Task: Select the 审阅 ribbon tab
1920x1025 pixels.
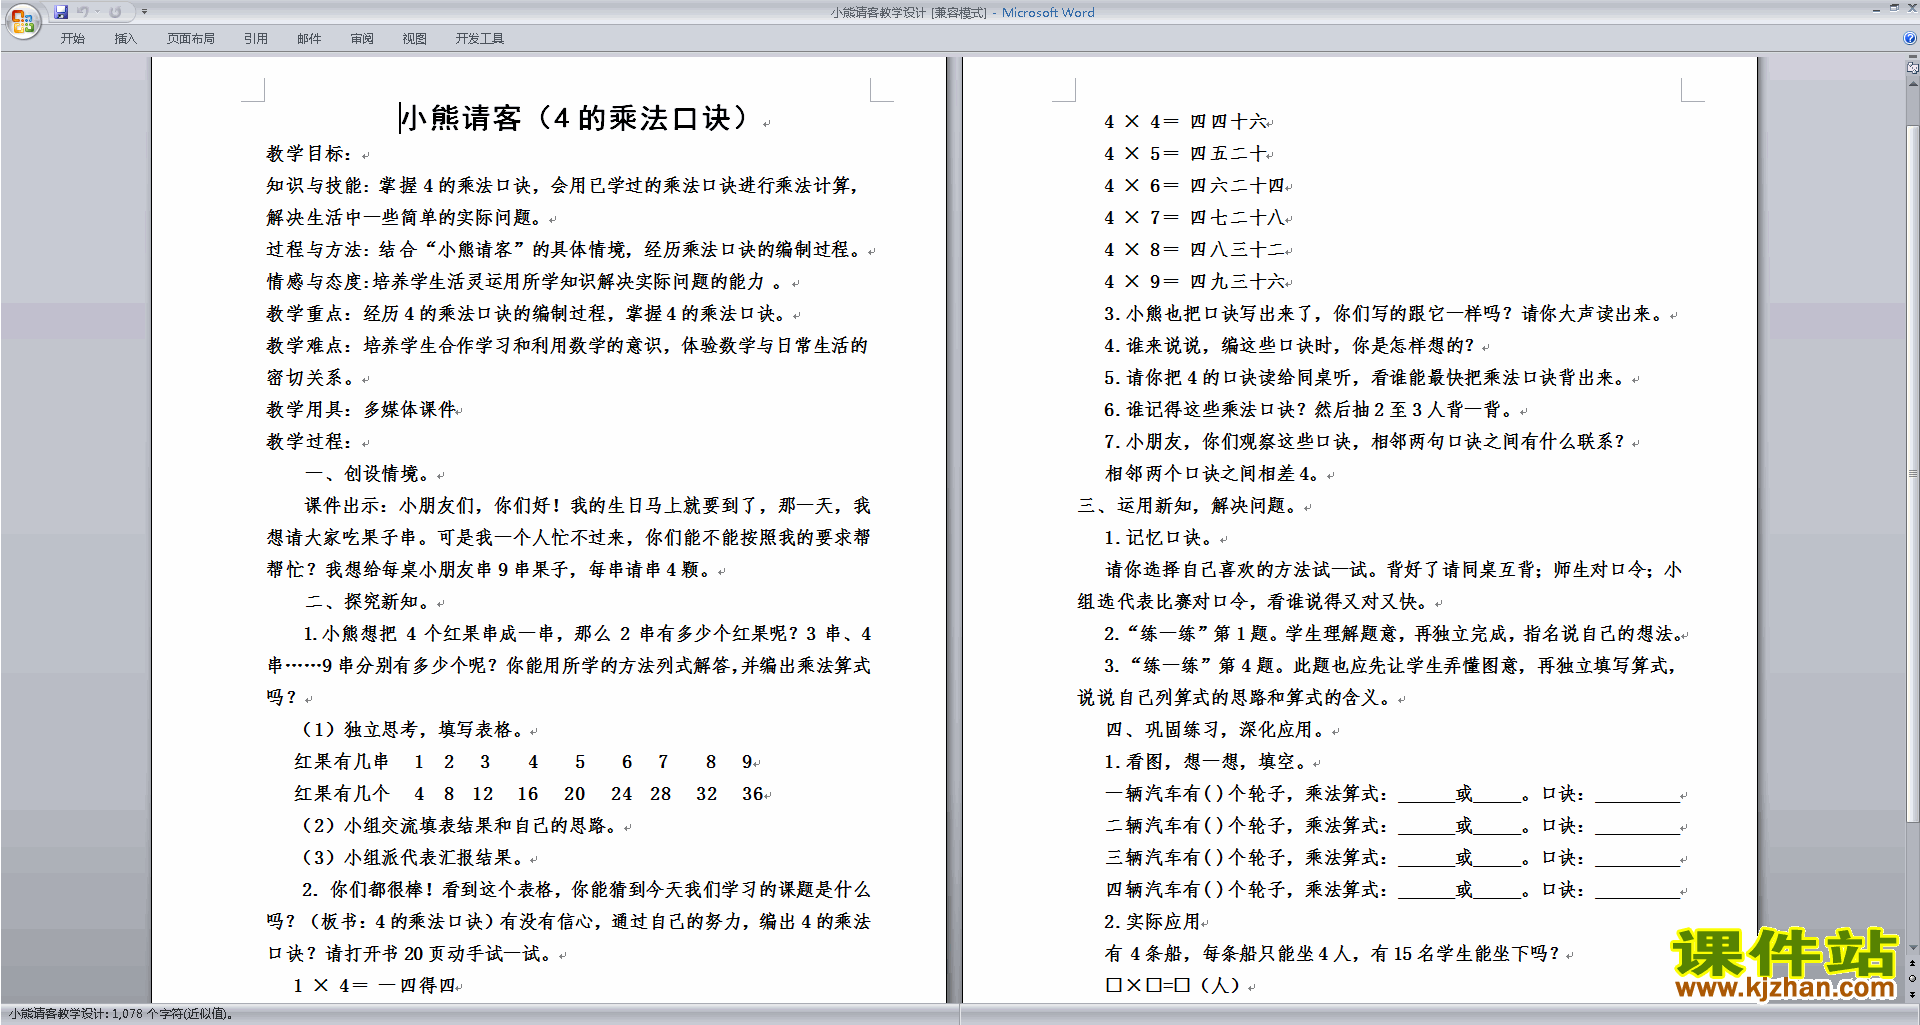Action: (x=362, y=39)
